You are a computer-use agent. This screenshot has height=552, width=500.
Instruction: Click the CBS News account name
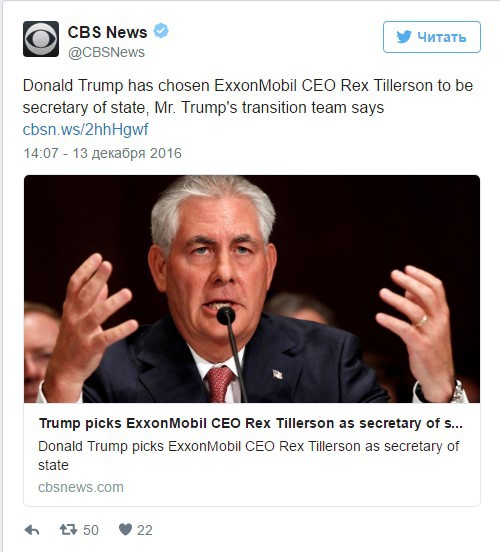click(107, 32)
